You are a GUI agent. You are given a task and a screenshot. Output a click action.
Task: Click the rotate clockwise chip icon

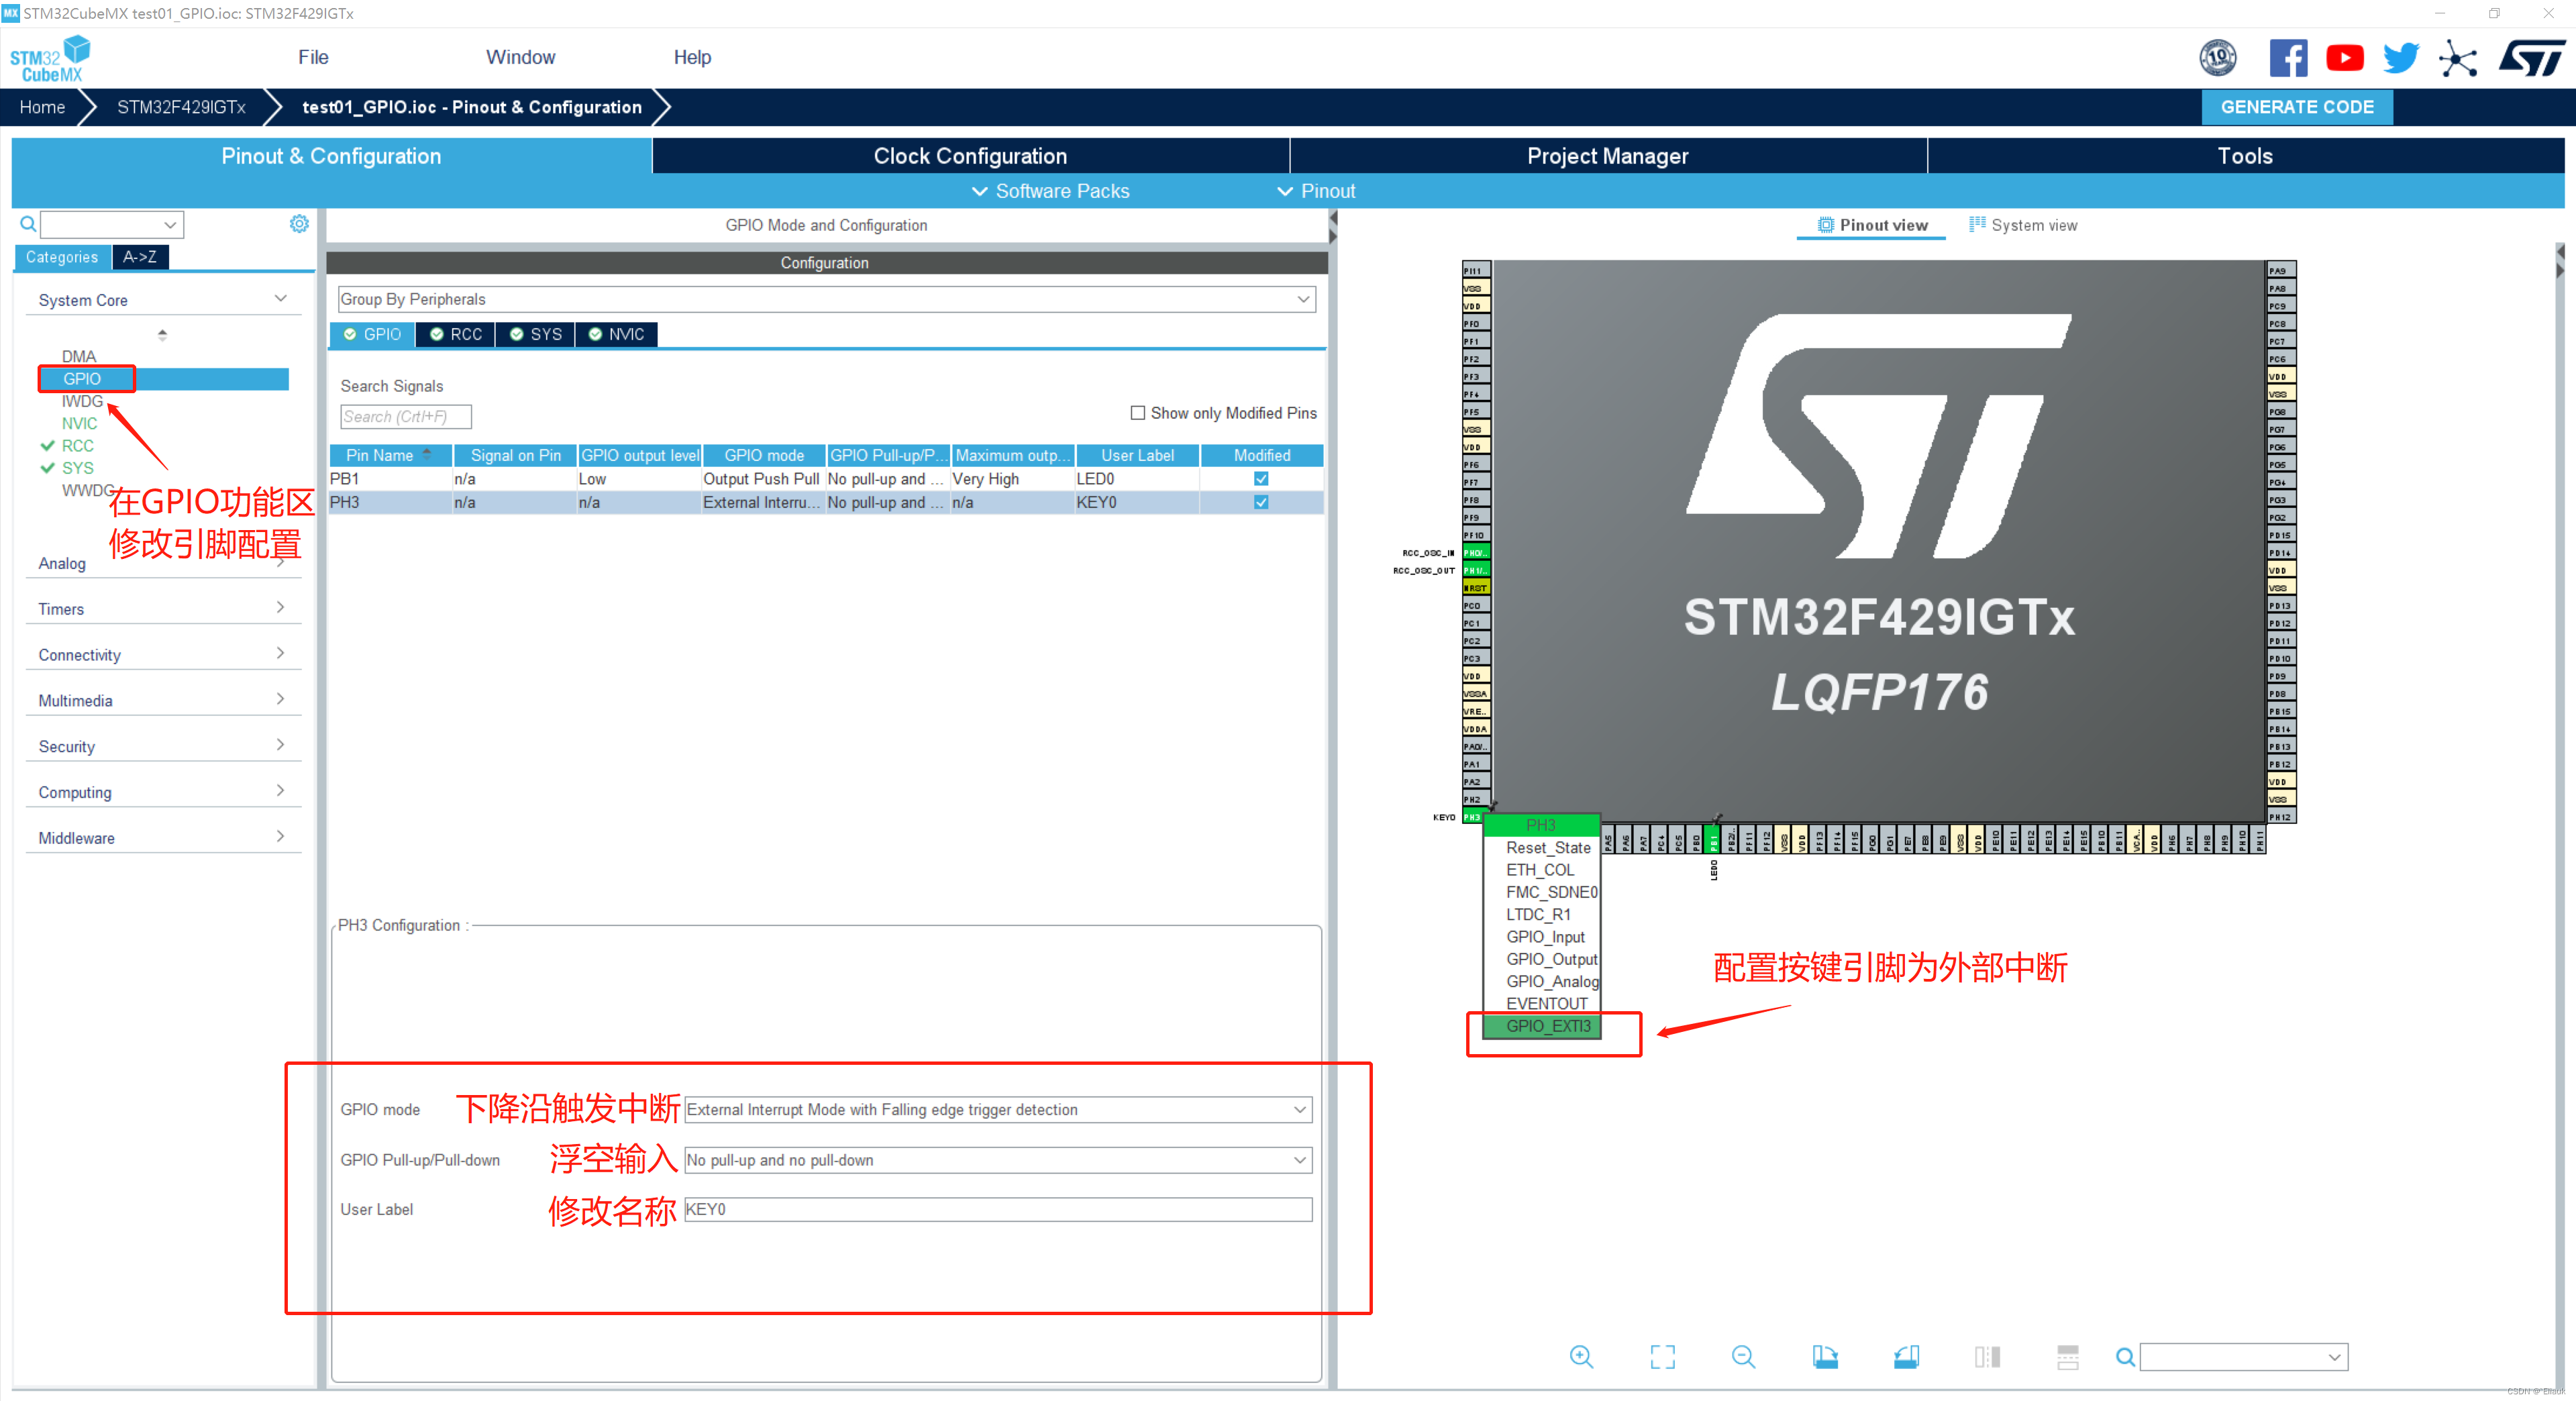[1825, 1356]
